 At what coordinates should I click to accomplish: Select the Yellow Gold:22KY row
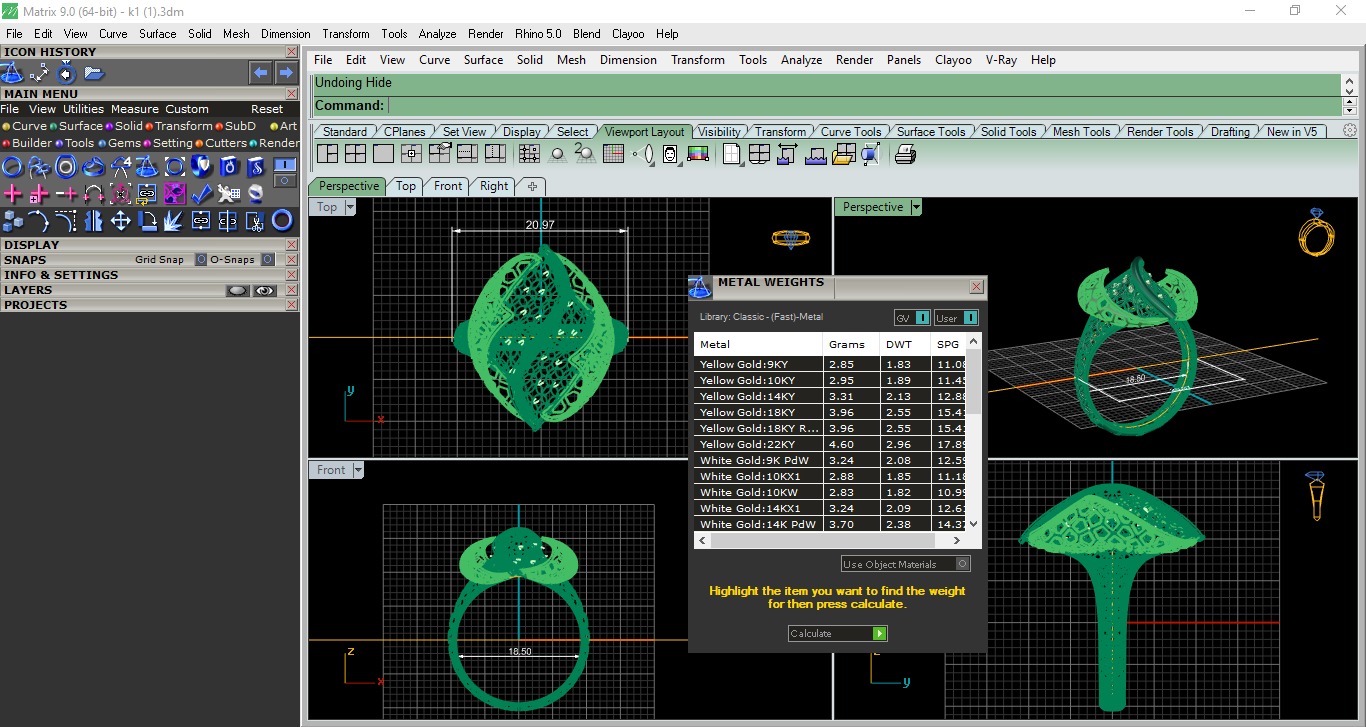[x=830, y=444]
